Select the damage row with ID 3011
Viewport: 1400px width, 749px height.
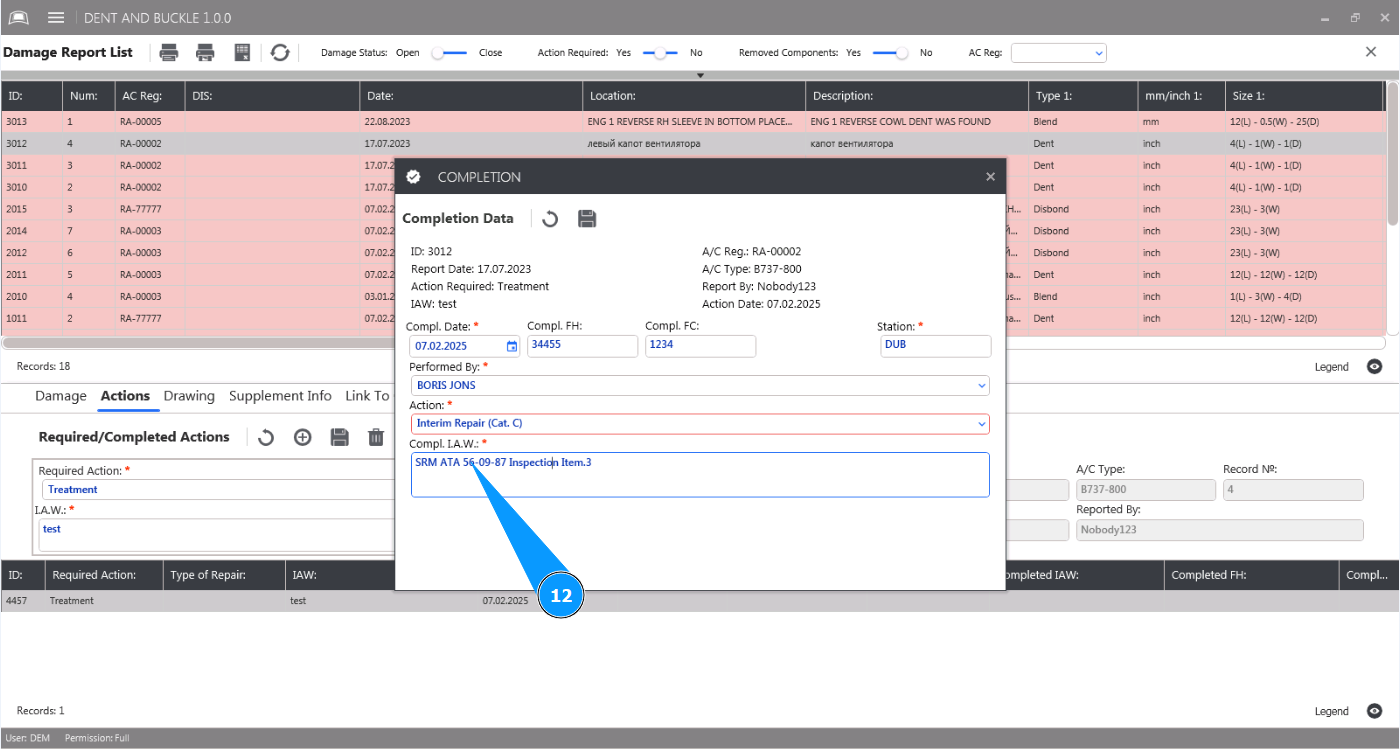pyautogui.click(x=198, y=165)
